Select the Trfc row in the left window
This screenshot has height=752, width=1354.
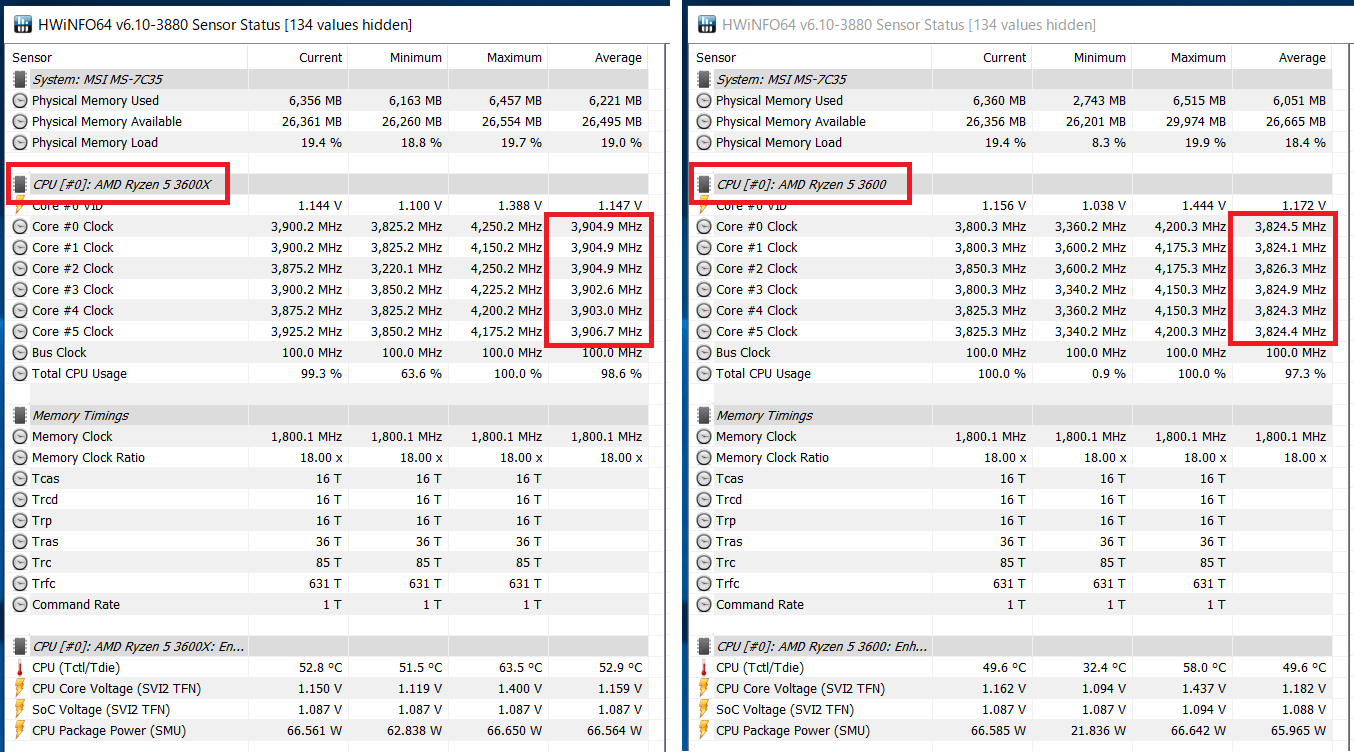327,583
